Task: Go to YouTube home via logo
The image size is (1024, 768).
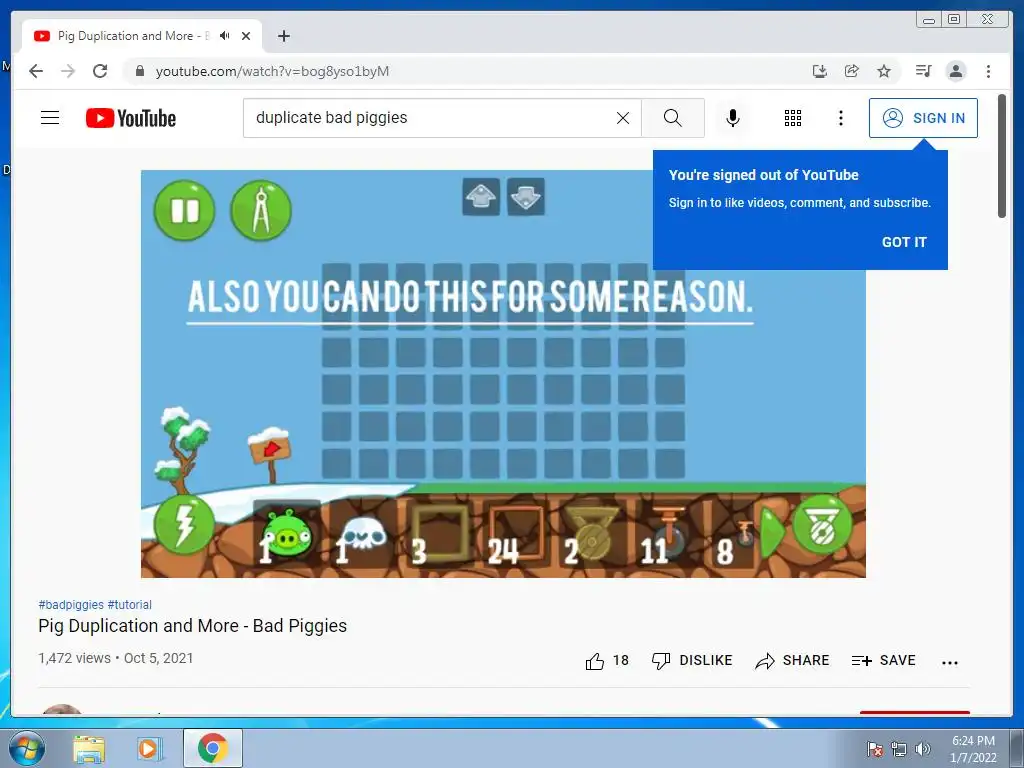Action: click(131, 118)
